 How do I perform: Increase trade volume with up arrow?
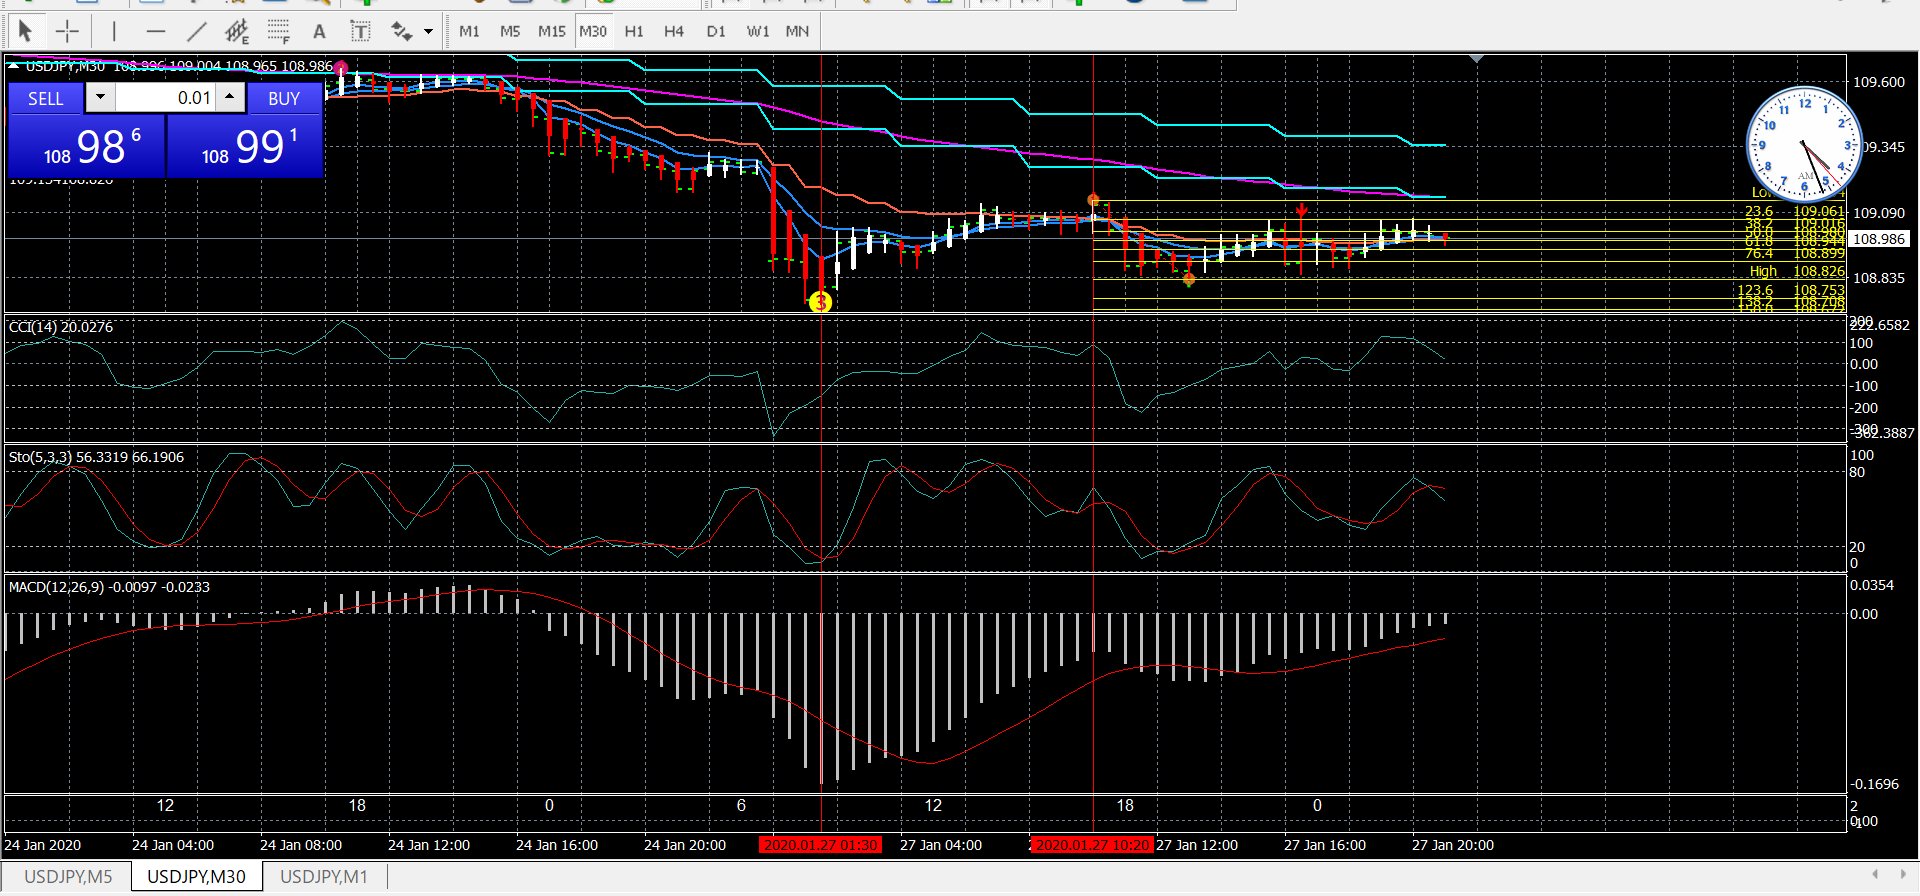(x=230, y=97)
